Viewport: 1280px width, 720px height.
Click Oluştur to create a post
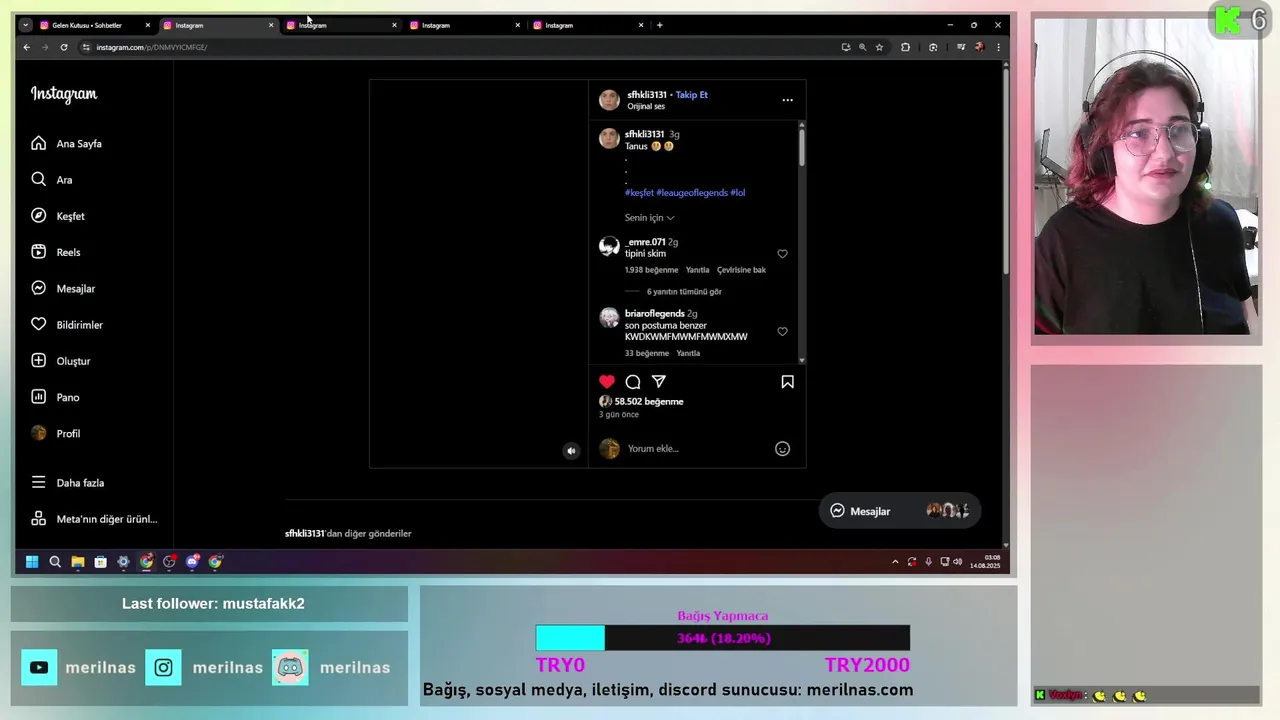(60, 361)
